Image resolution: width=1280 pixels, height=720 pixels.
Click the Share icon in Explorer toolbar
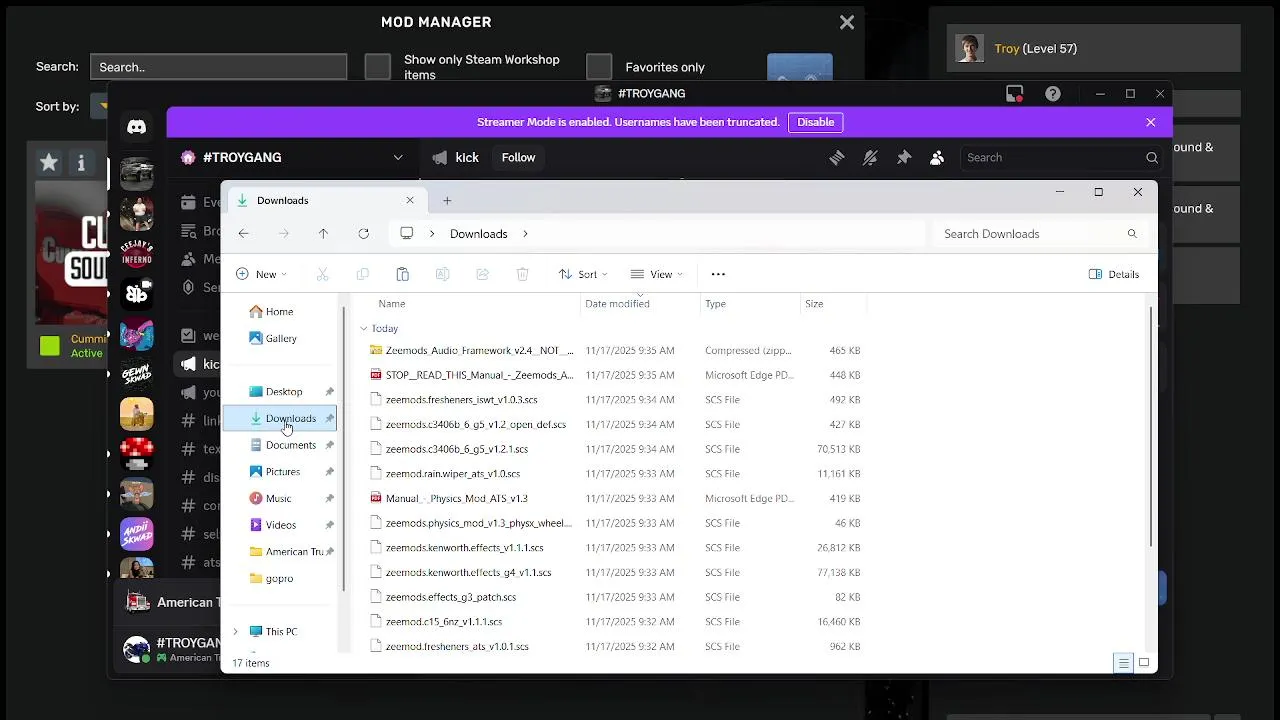[482, 274]
